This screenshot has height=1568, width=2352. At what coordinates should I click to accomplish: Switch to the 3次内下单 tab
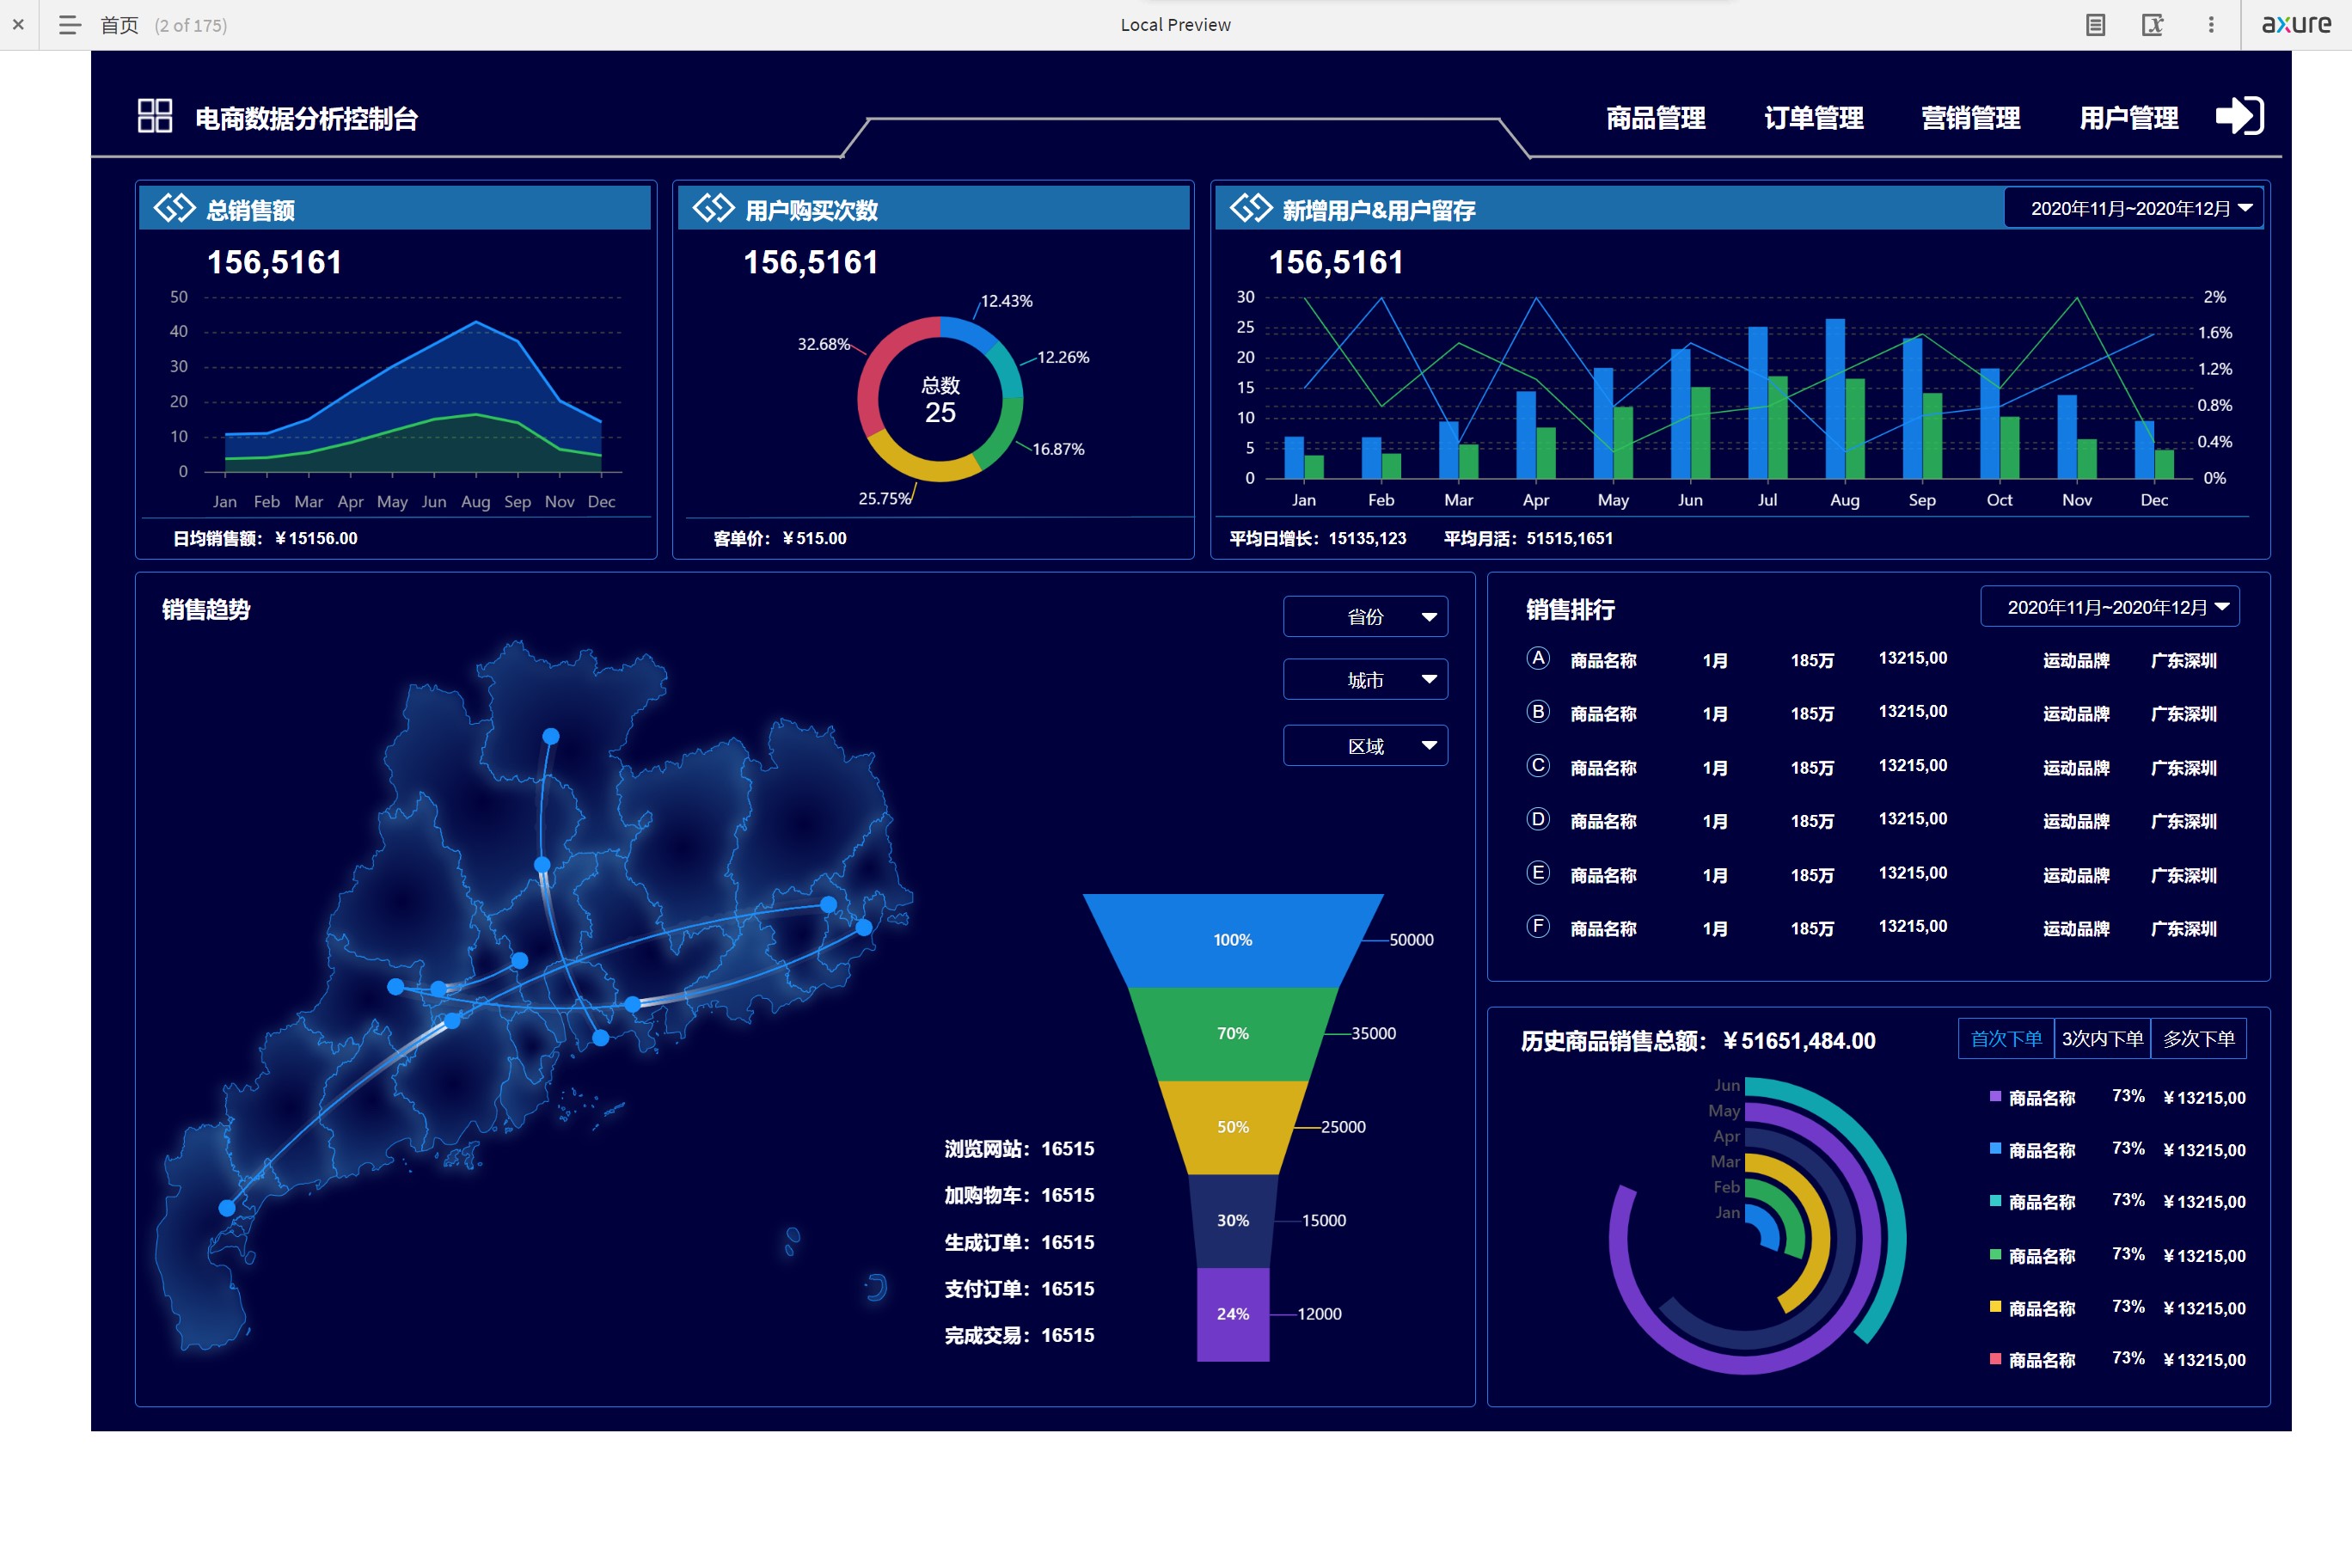(x=2103, y=1039)
